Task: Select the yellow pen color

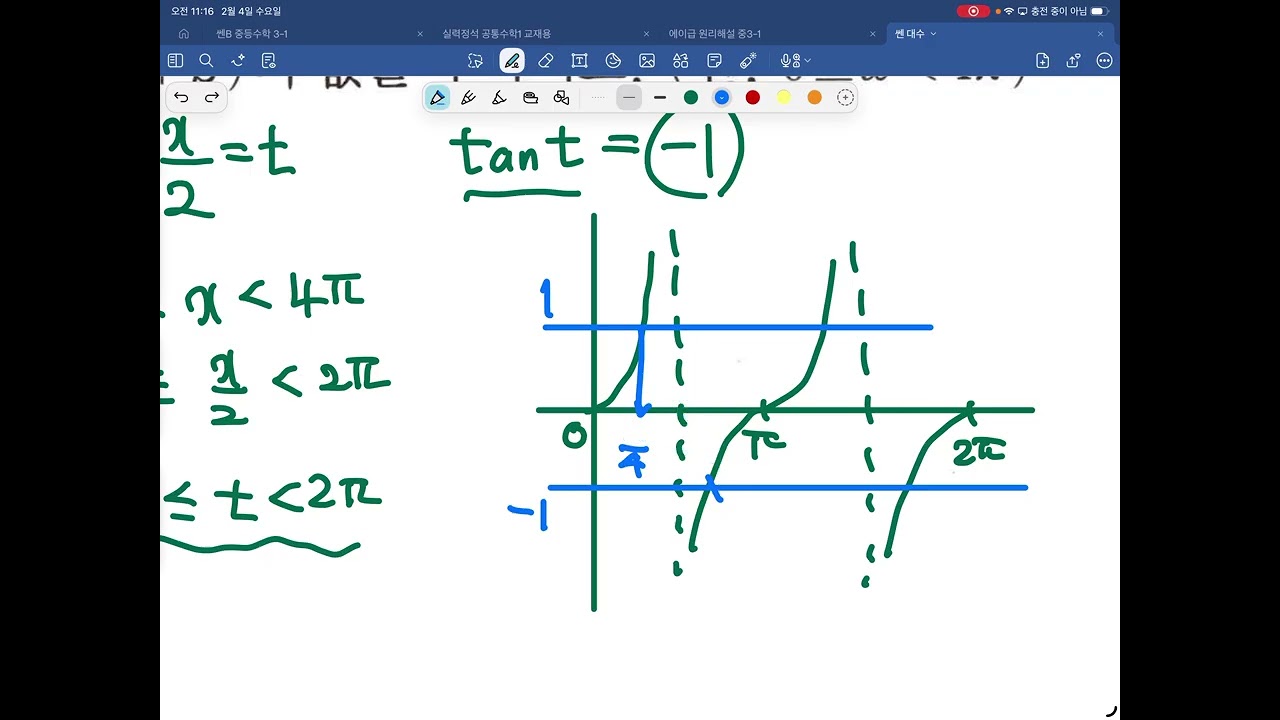Action: [x=784, y=97]
